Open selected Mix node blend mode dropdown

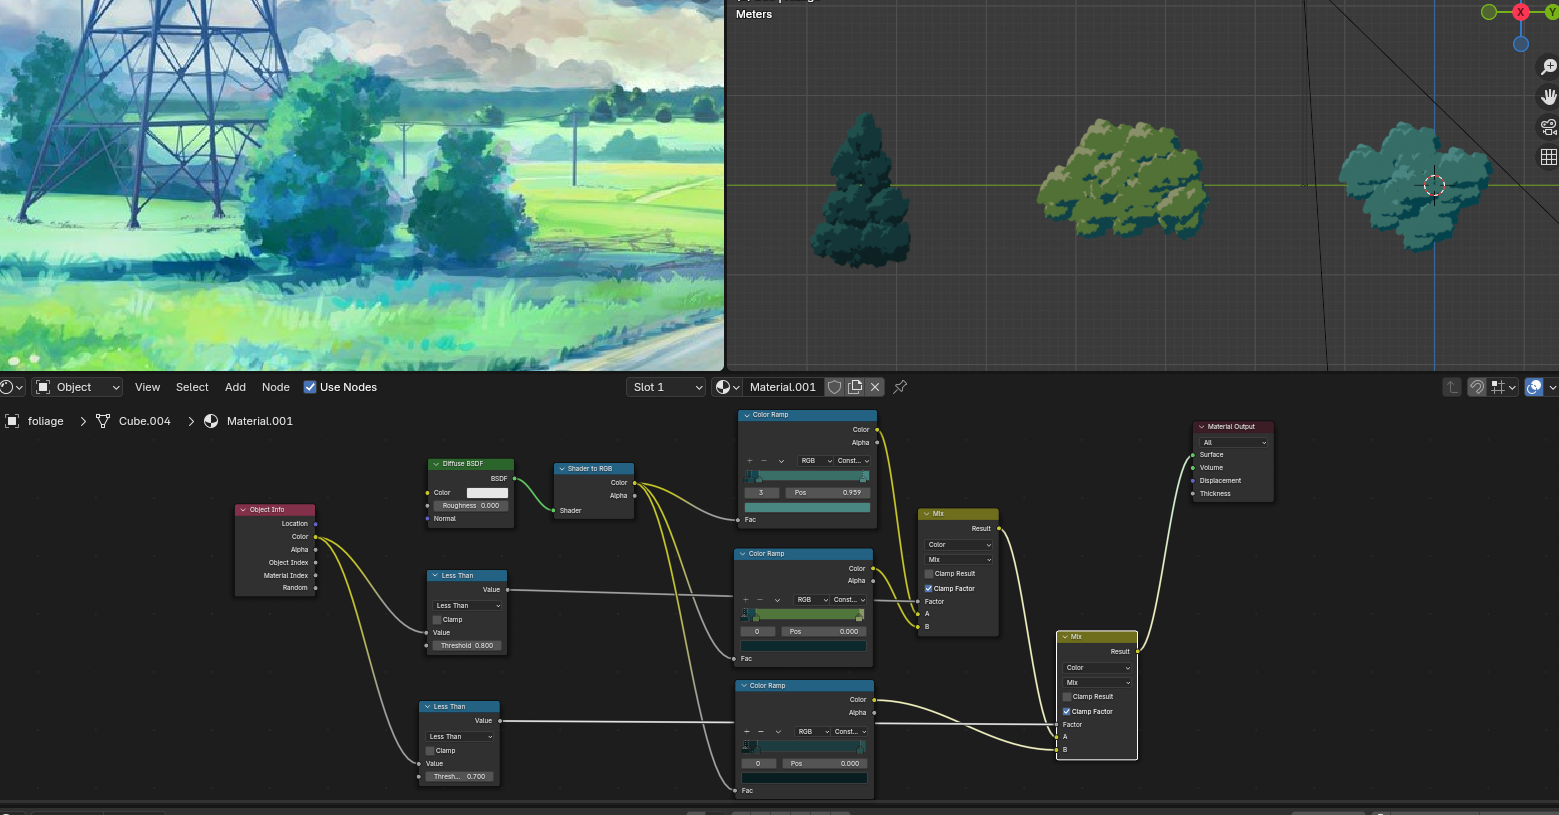tap(1096, 683)
